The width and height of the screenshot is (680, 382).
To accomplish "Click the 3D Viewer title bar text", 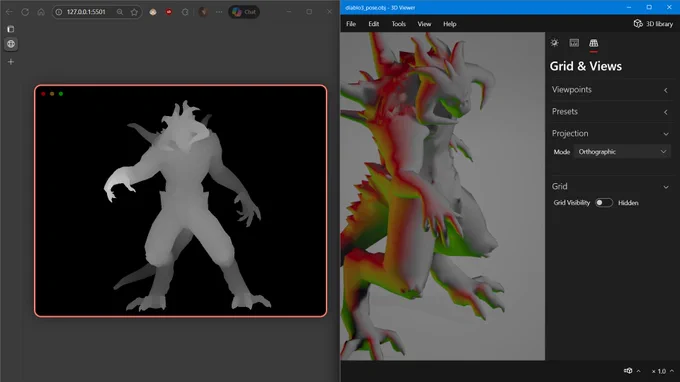I will click(x=380, y=7).
